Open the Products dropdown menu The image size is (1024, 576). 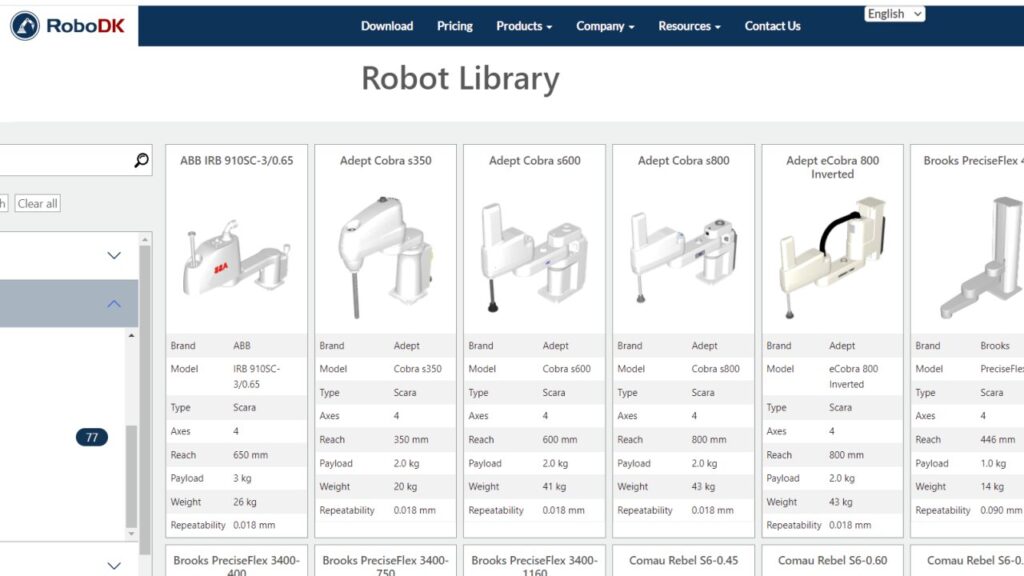click(523, 26)
